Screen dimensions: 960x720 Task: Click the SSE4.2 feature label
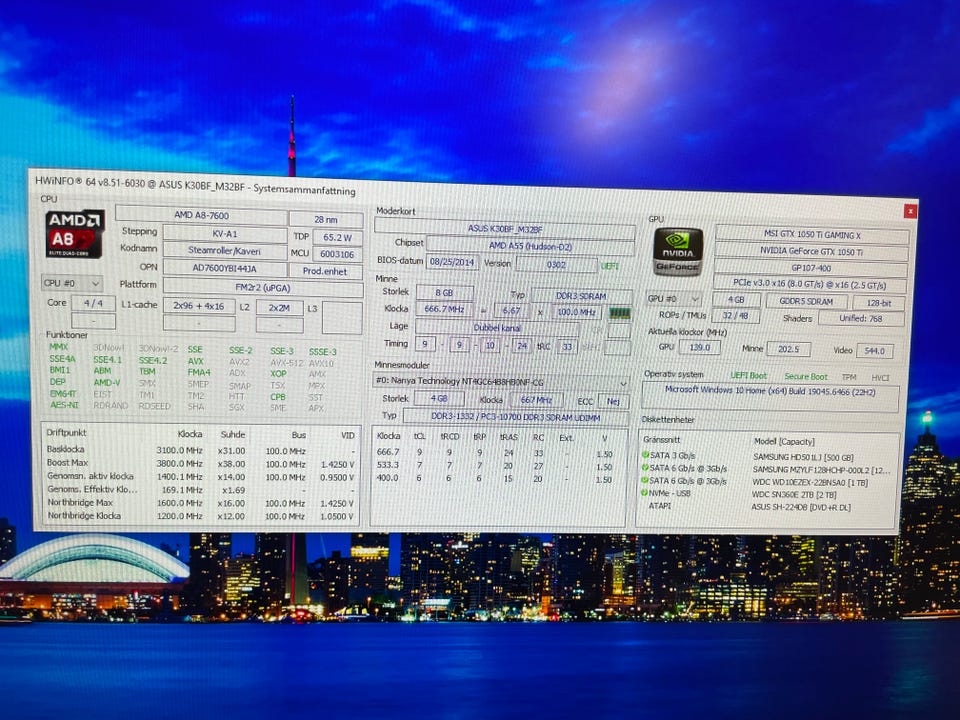pos(152,361)
